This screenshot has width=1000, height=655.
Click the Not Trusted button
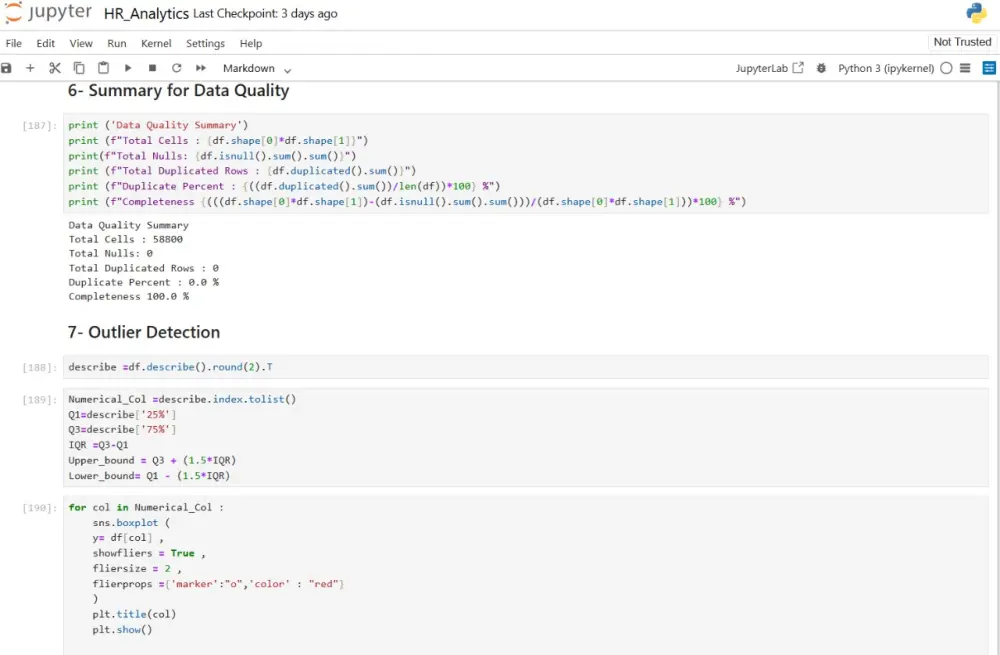point(961,42)
